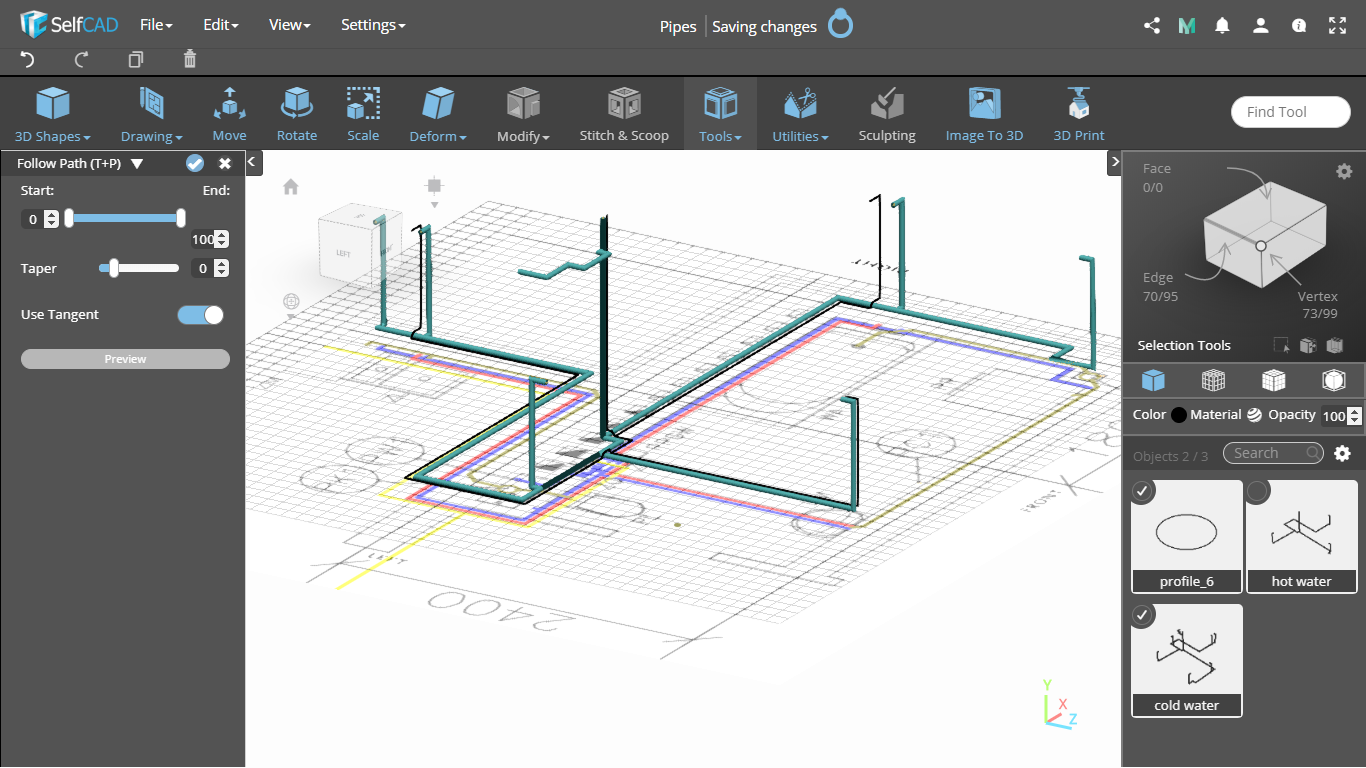Select the Move tool
Image resolution: width=1366 pixels, height=768 pixels.
pos(229,114)
